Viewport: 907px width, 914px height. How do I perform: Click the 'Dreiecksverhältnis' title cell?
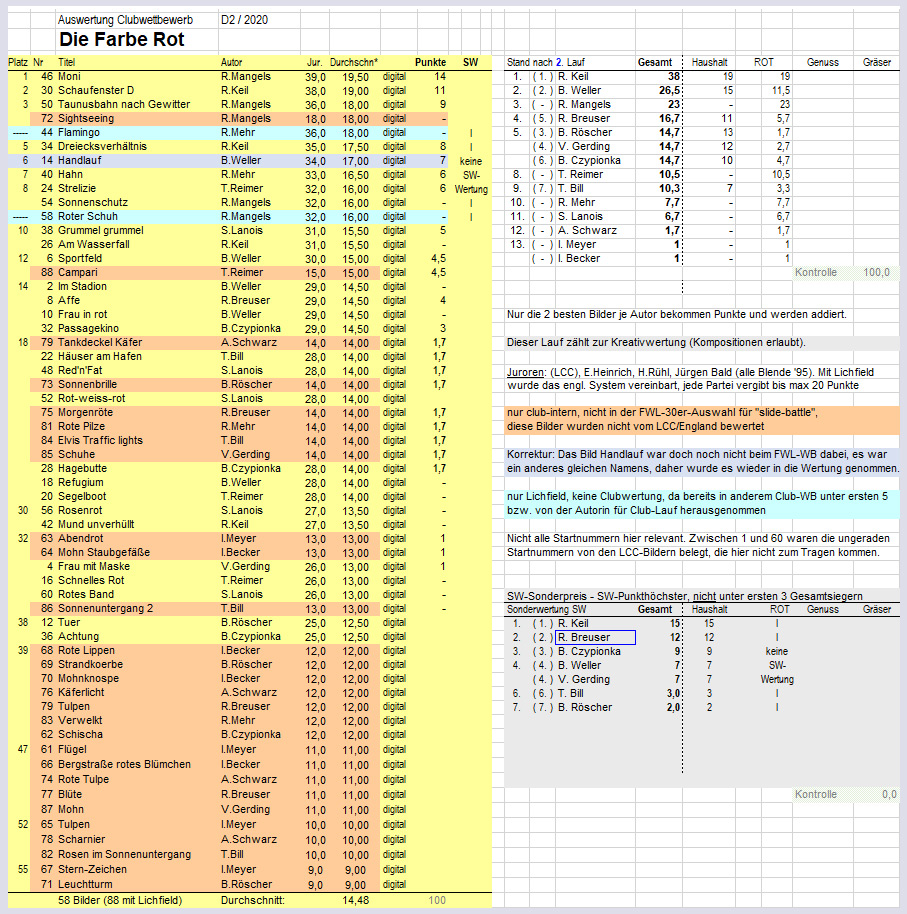click(103, 146)
